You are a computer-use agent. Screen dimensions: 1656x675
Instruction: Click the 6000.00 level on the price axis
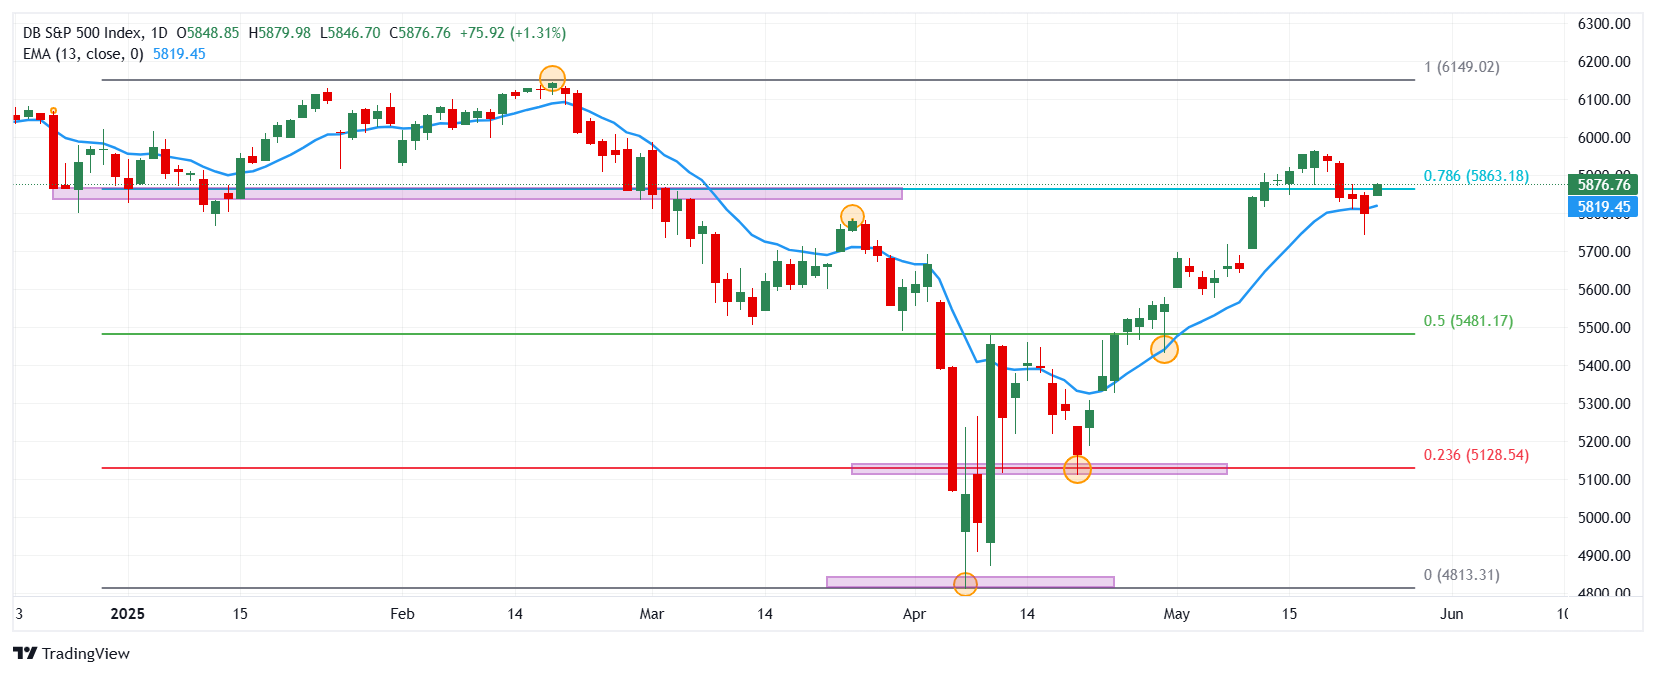(1604, 138)
